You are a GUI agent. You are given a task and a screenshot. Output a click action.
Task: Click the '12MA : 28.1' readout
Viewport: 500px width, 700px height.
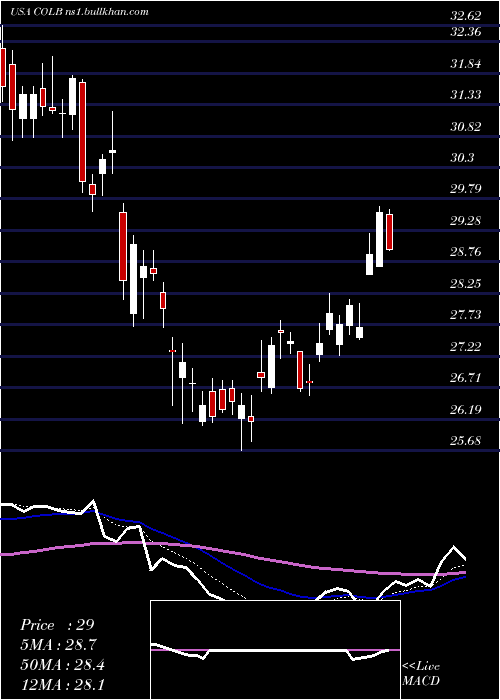(62, 685)
